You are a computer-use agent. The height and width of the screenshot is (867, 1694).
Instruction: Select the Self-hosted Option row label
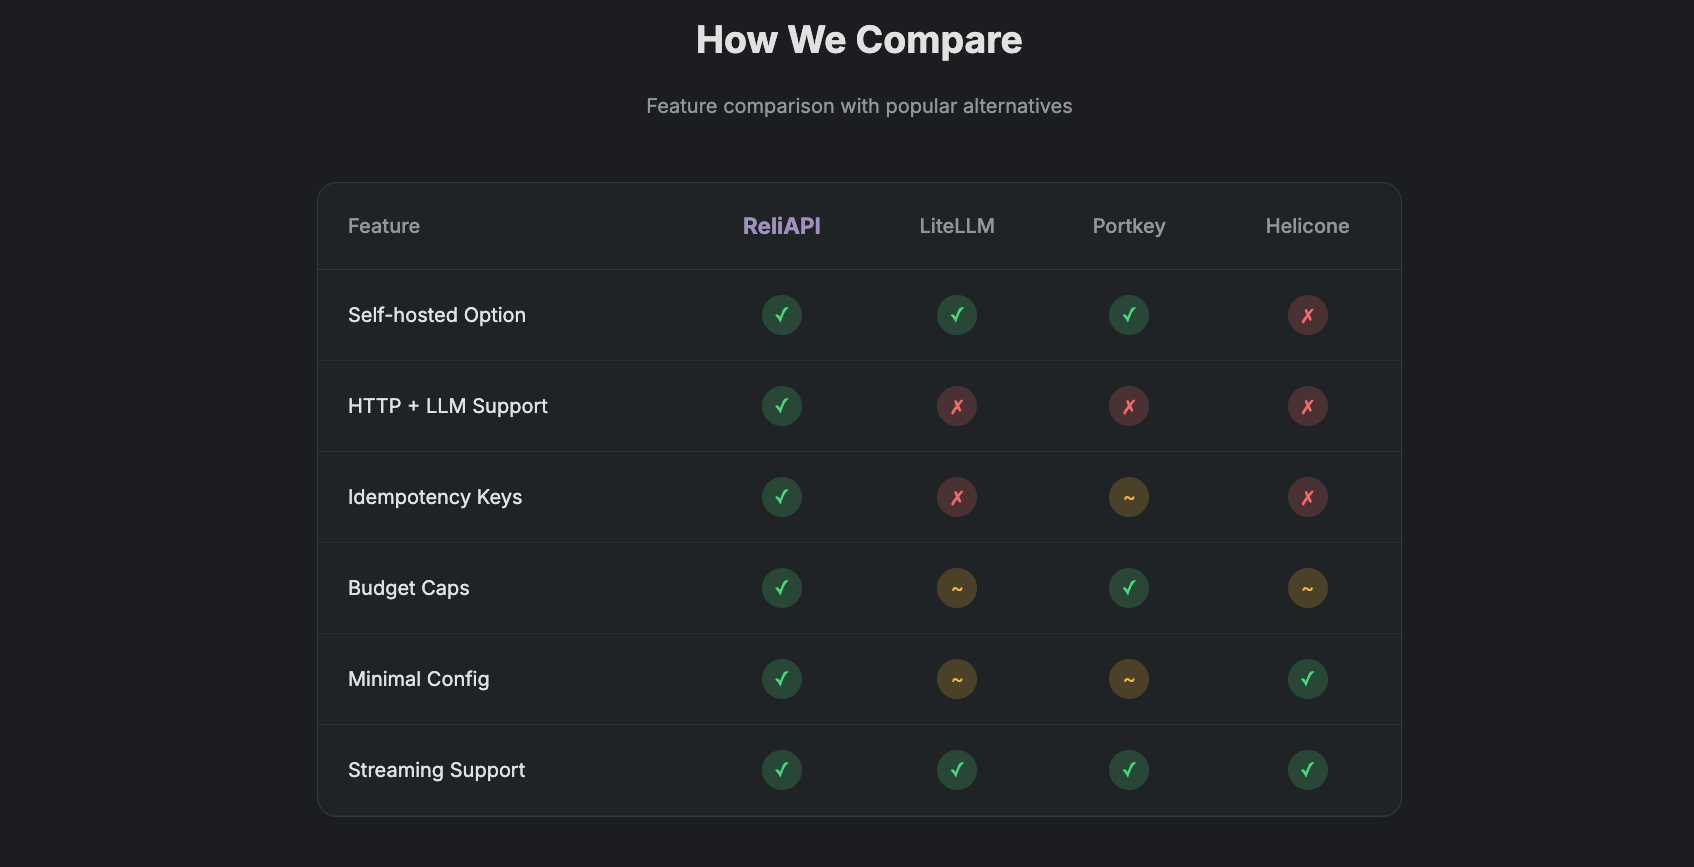437,315
